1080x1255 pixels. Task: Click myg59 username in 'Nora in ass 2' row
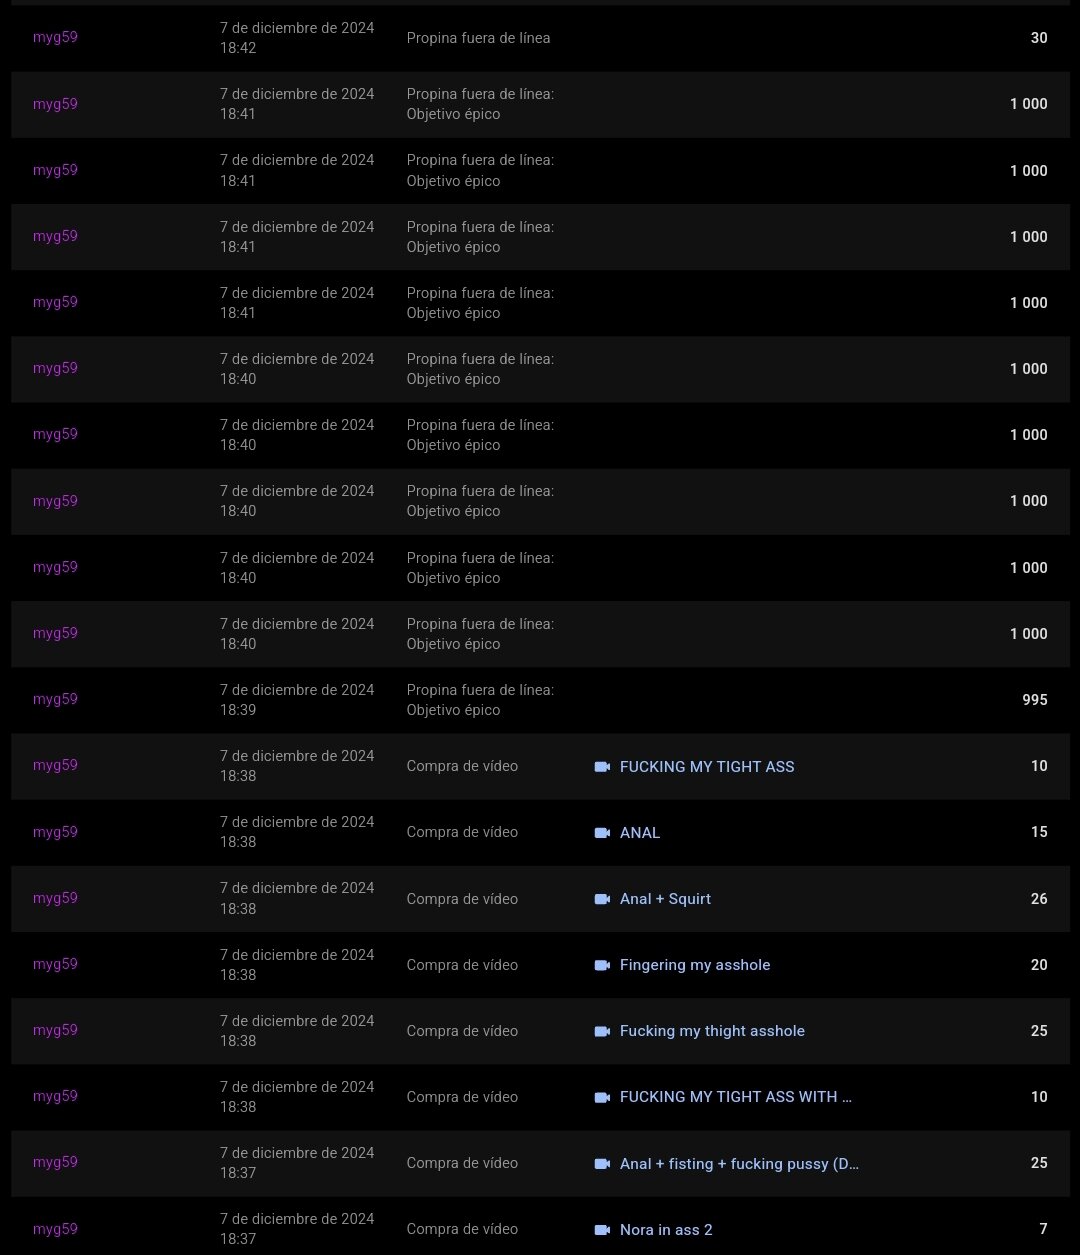coord(55,1229)
